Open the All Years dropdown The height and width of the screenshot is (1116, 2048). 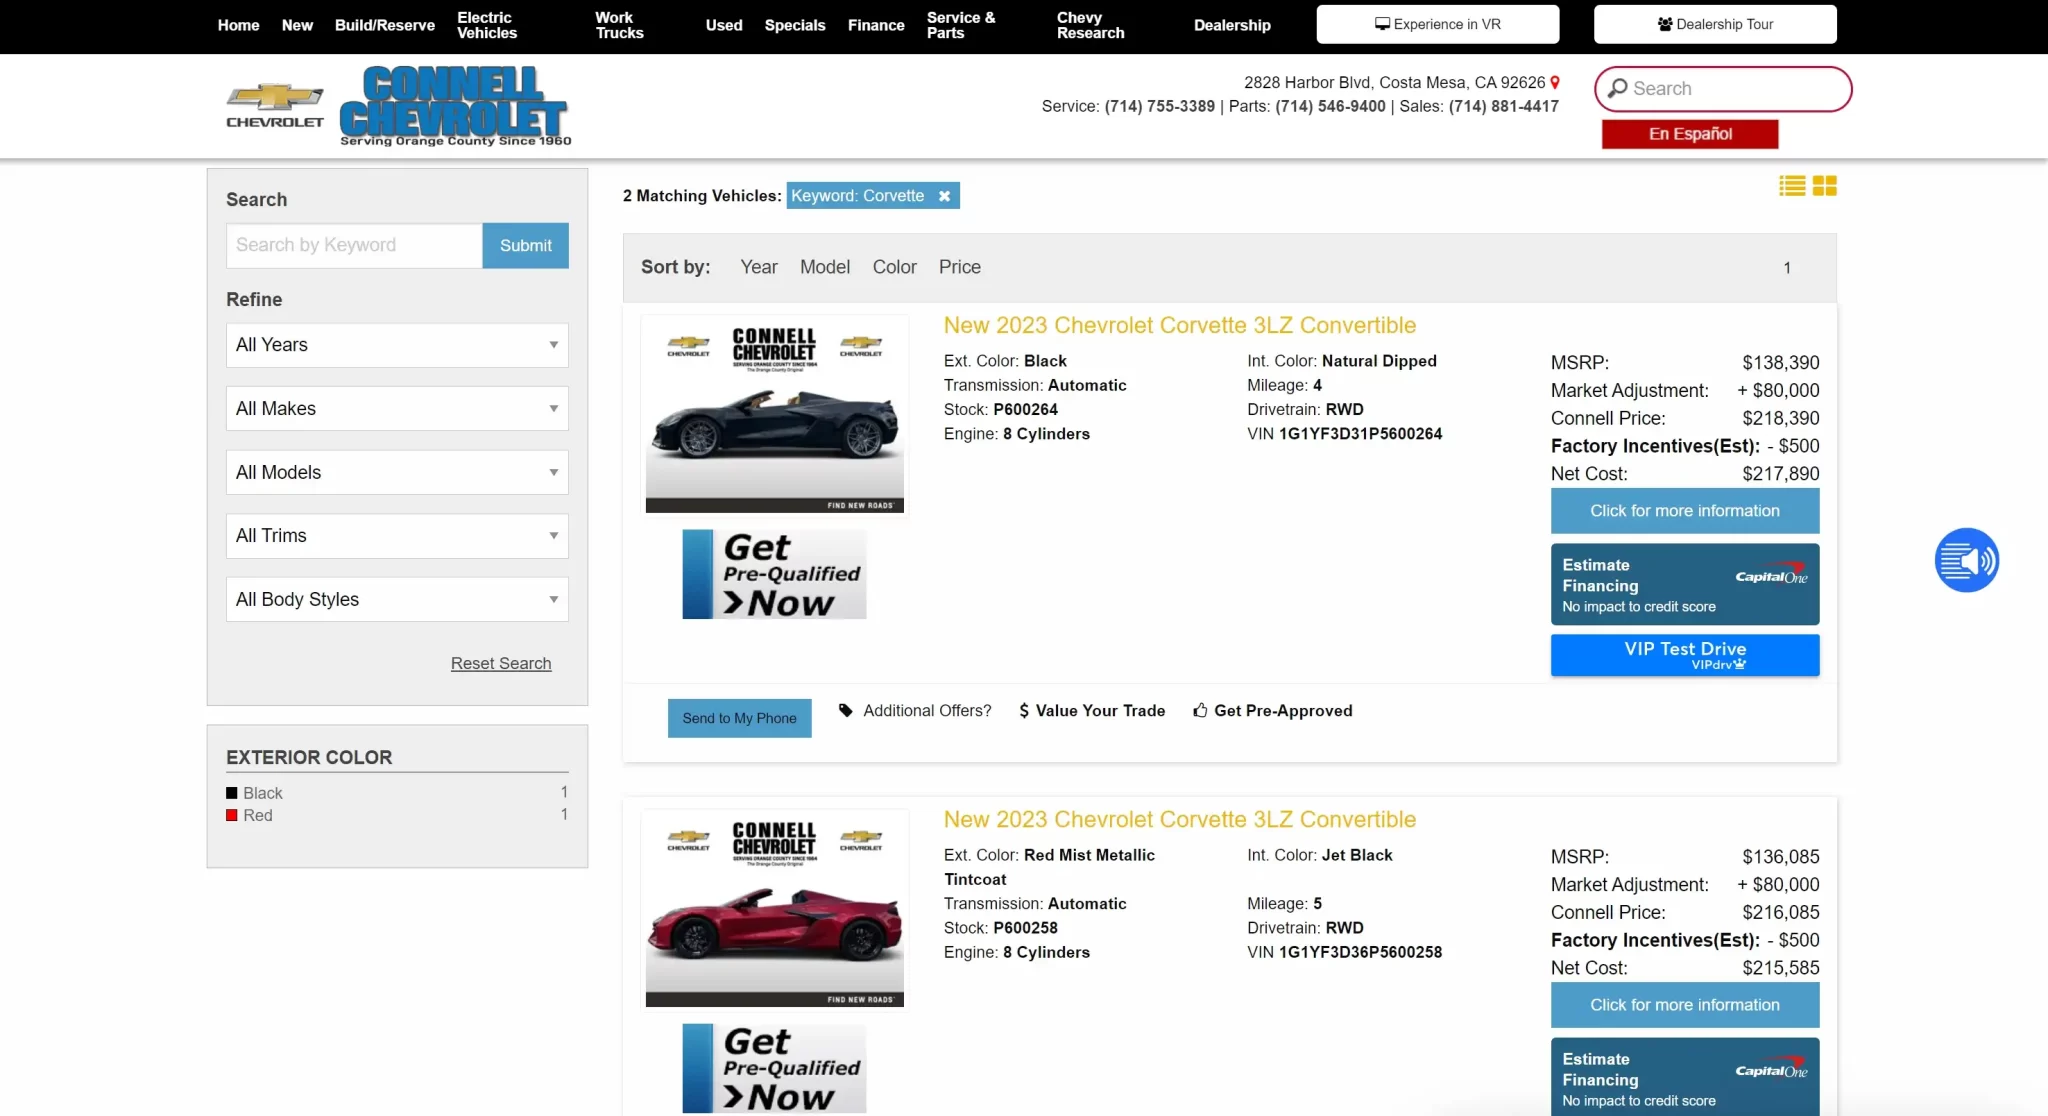click(397, 345)
